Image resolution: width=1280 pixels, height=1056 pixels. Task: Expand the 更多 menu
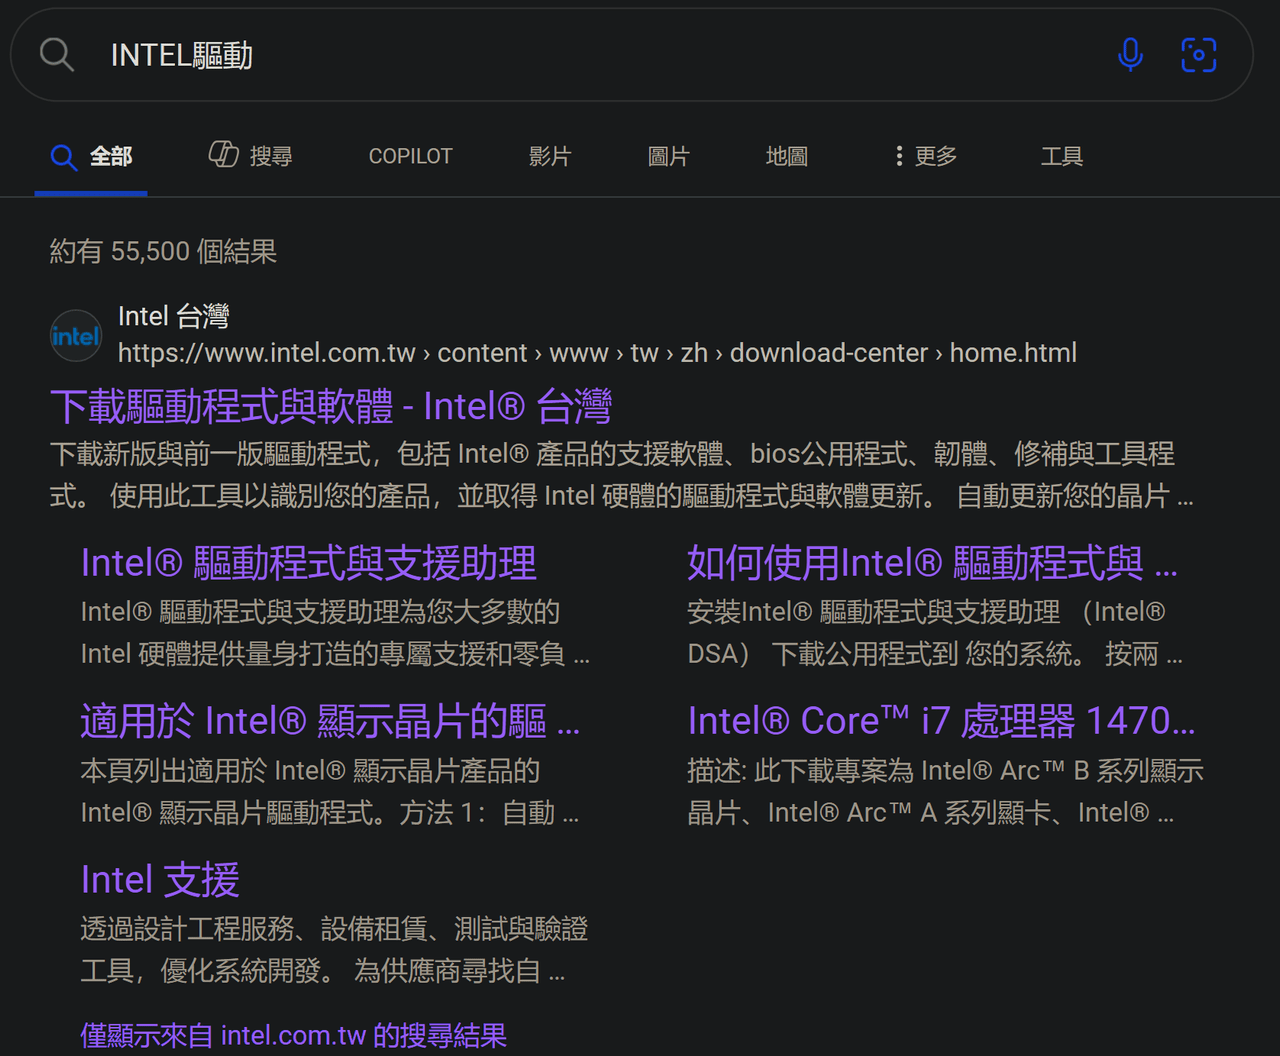pyautogui.click(x=926, y=156)
